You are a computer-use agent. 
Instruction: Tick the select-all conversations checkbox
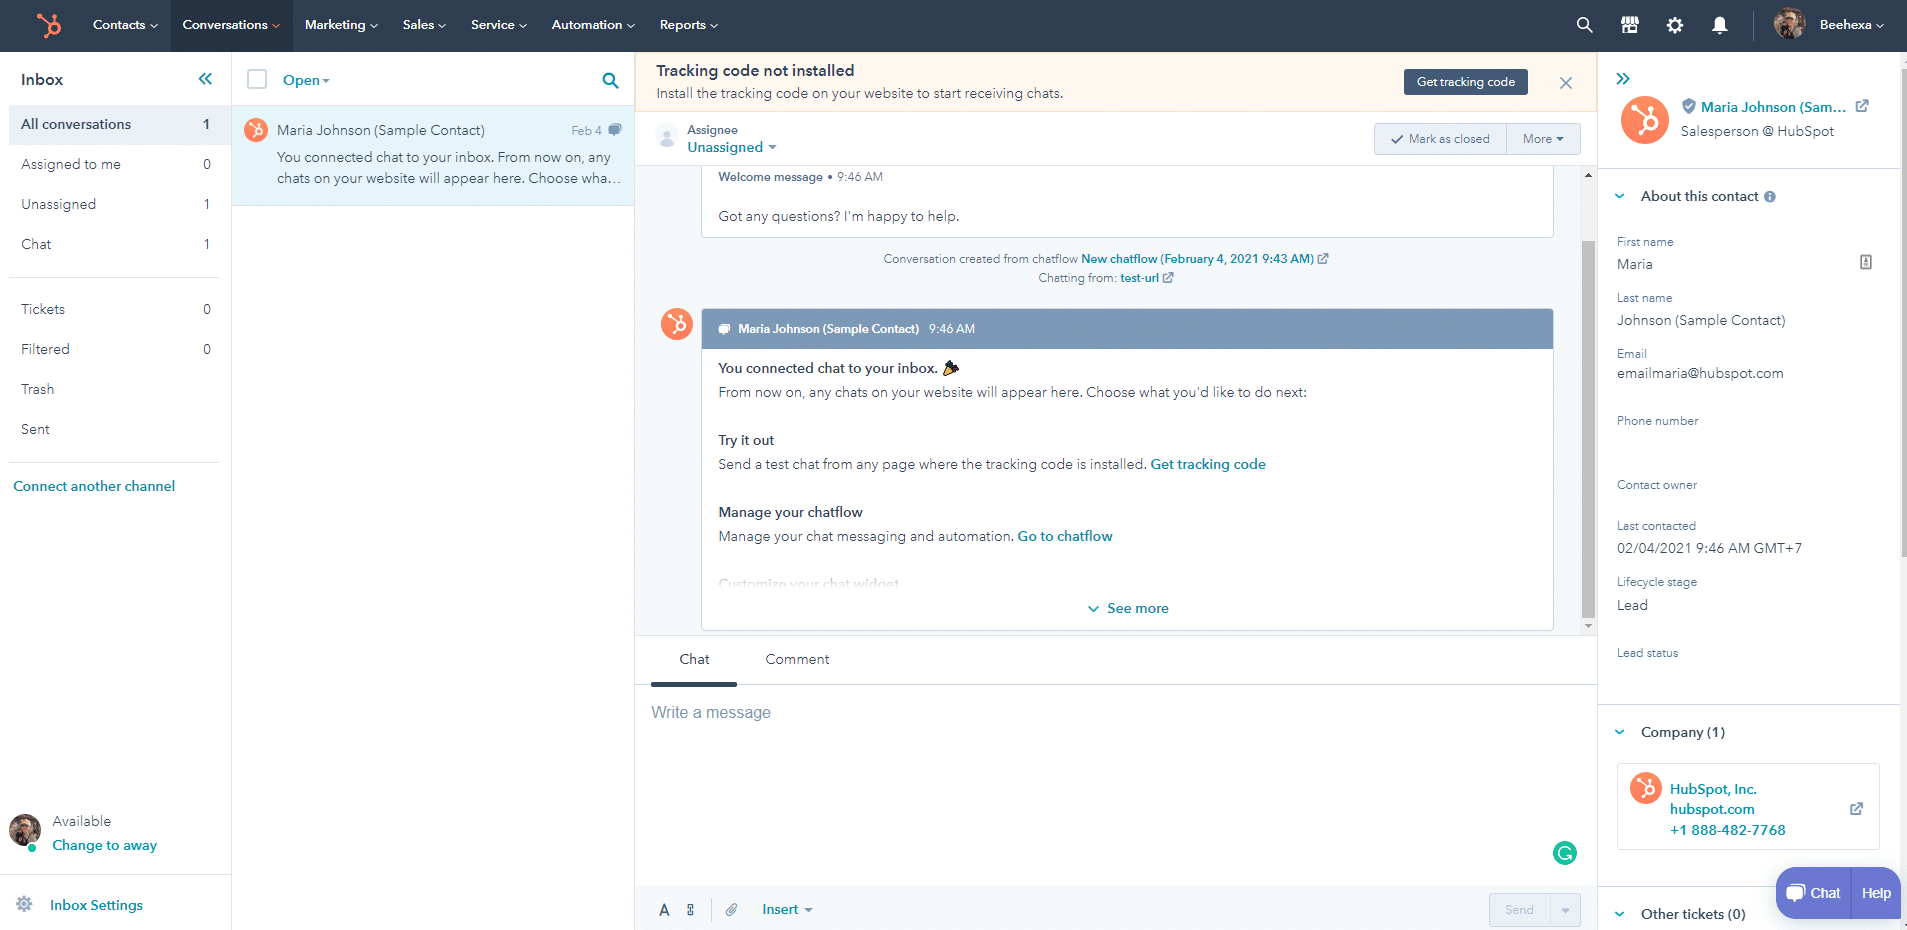click(x=257, y=79)
